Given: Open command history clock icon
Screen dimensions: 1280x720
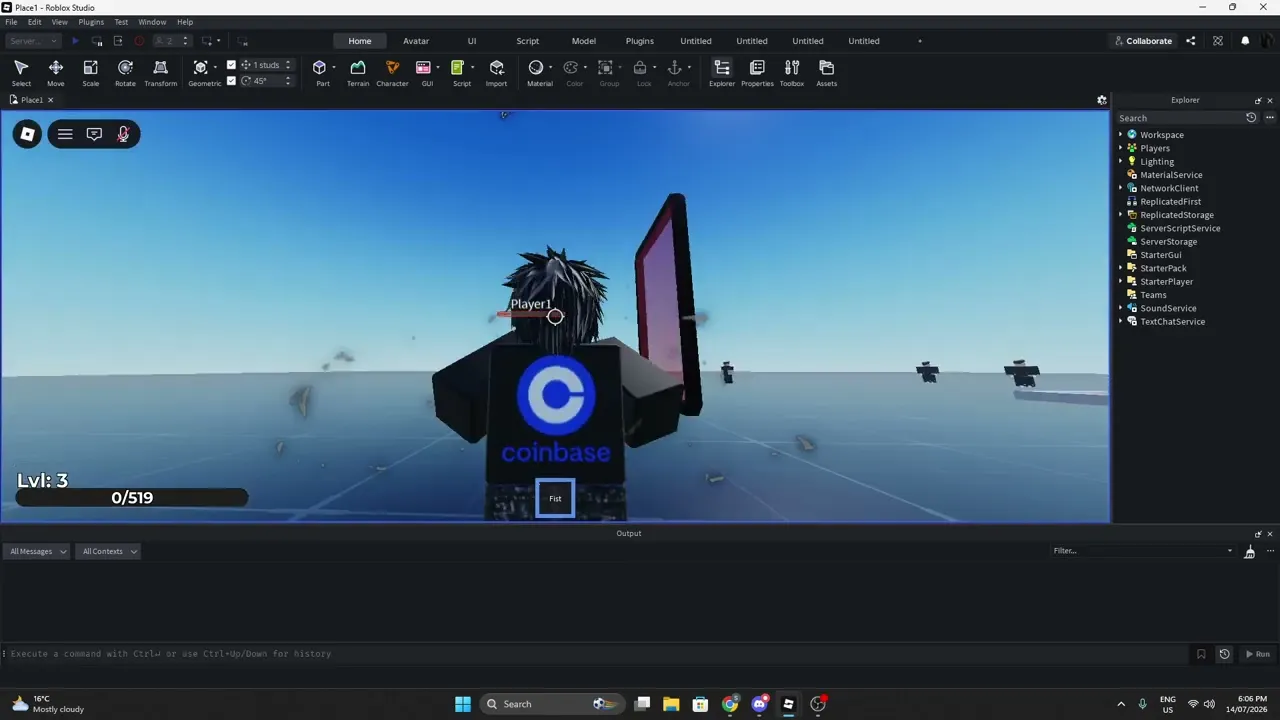Looking at the screenshot, I should 1224,654.
